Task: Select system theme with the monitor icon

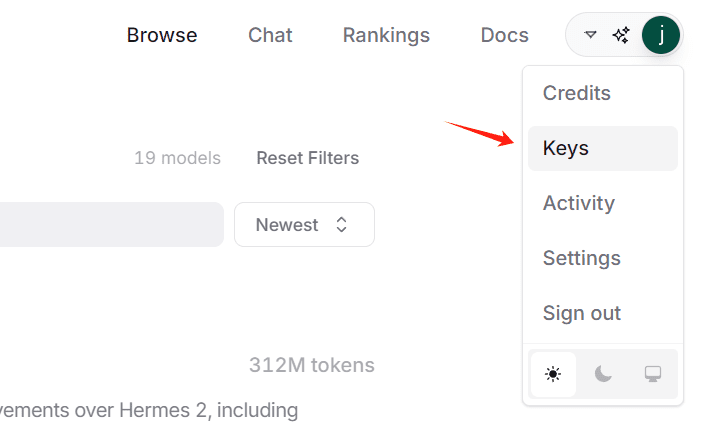Action: point(653,374)
